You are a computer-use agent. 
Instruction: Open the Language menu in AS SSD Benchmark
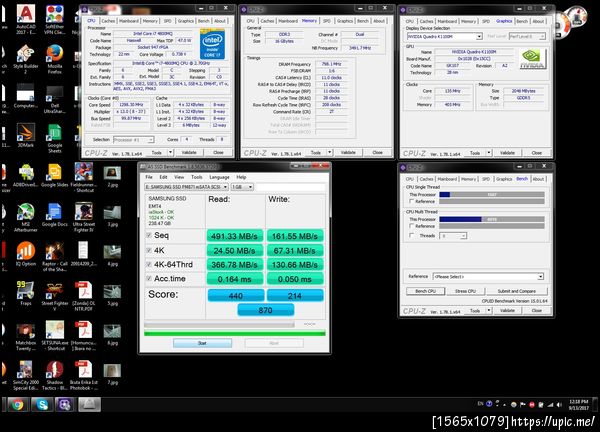pos(219,177)
